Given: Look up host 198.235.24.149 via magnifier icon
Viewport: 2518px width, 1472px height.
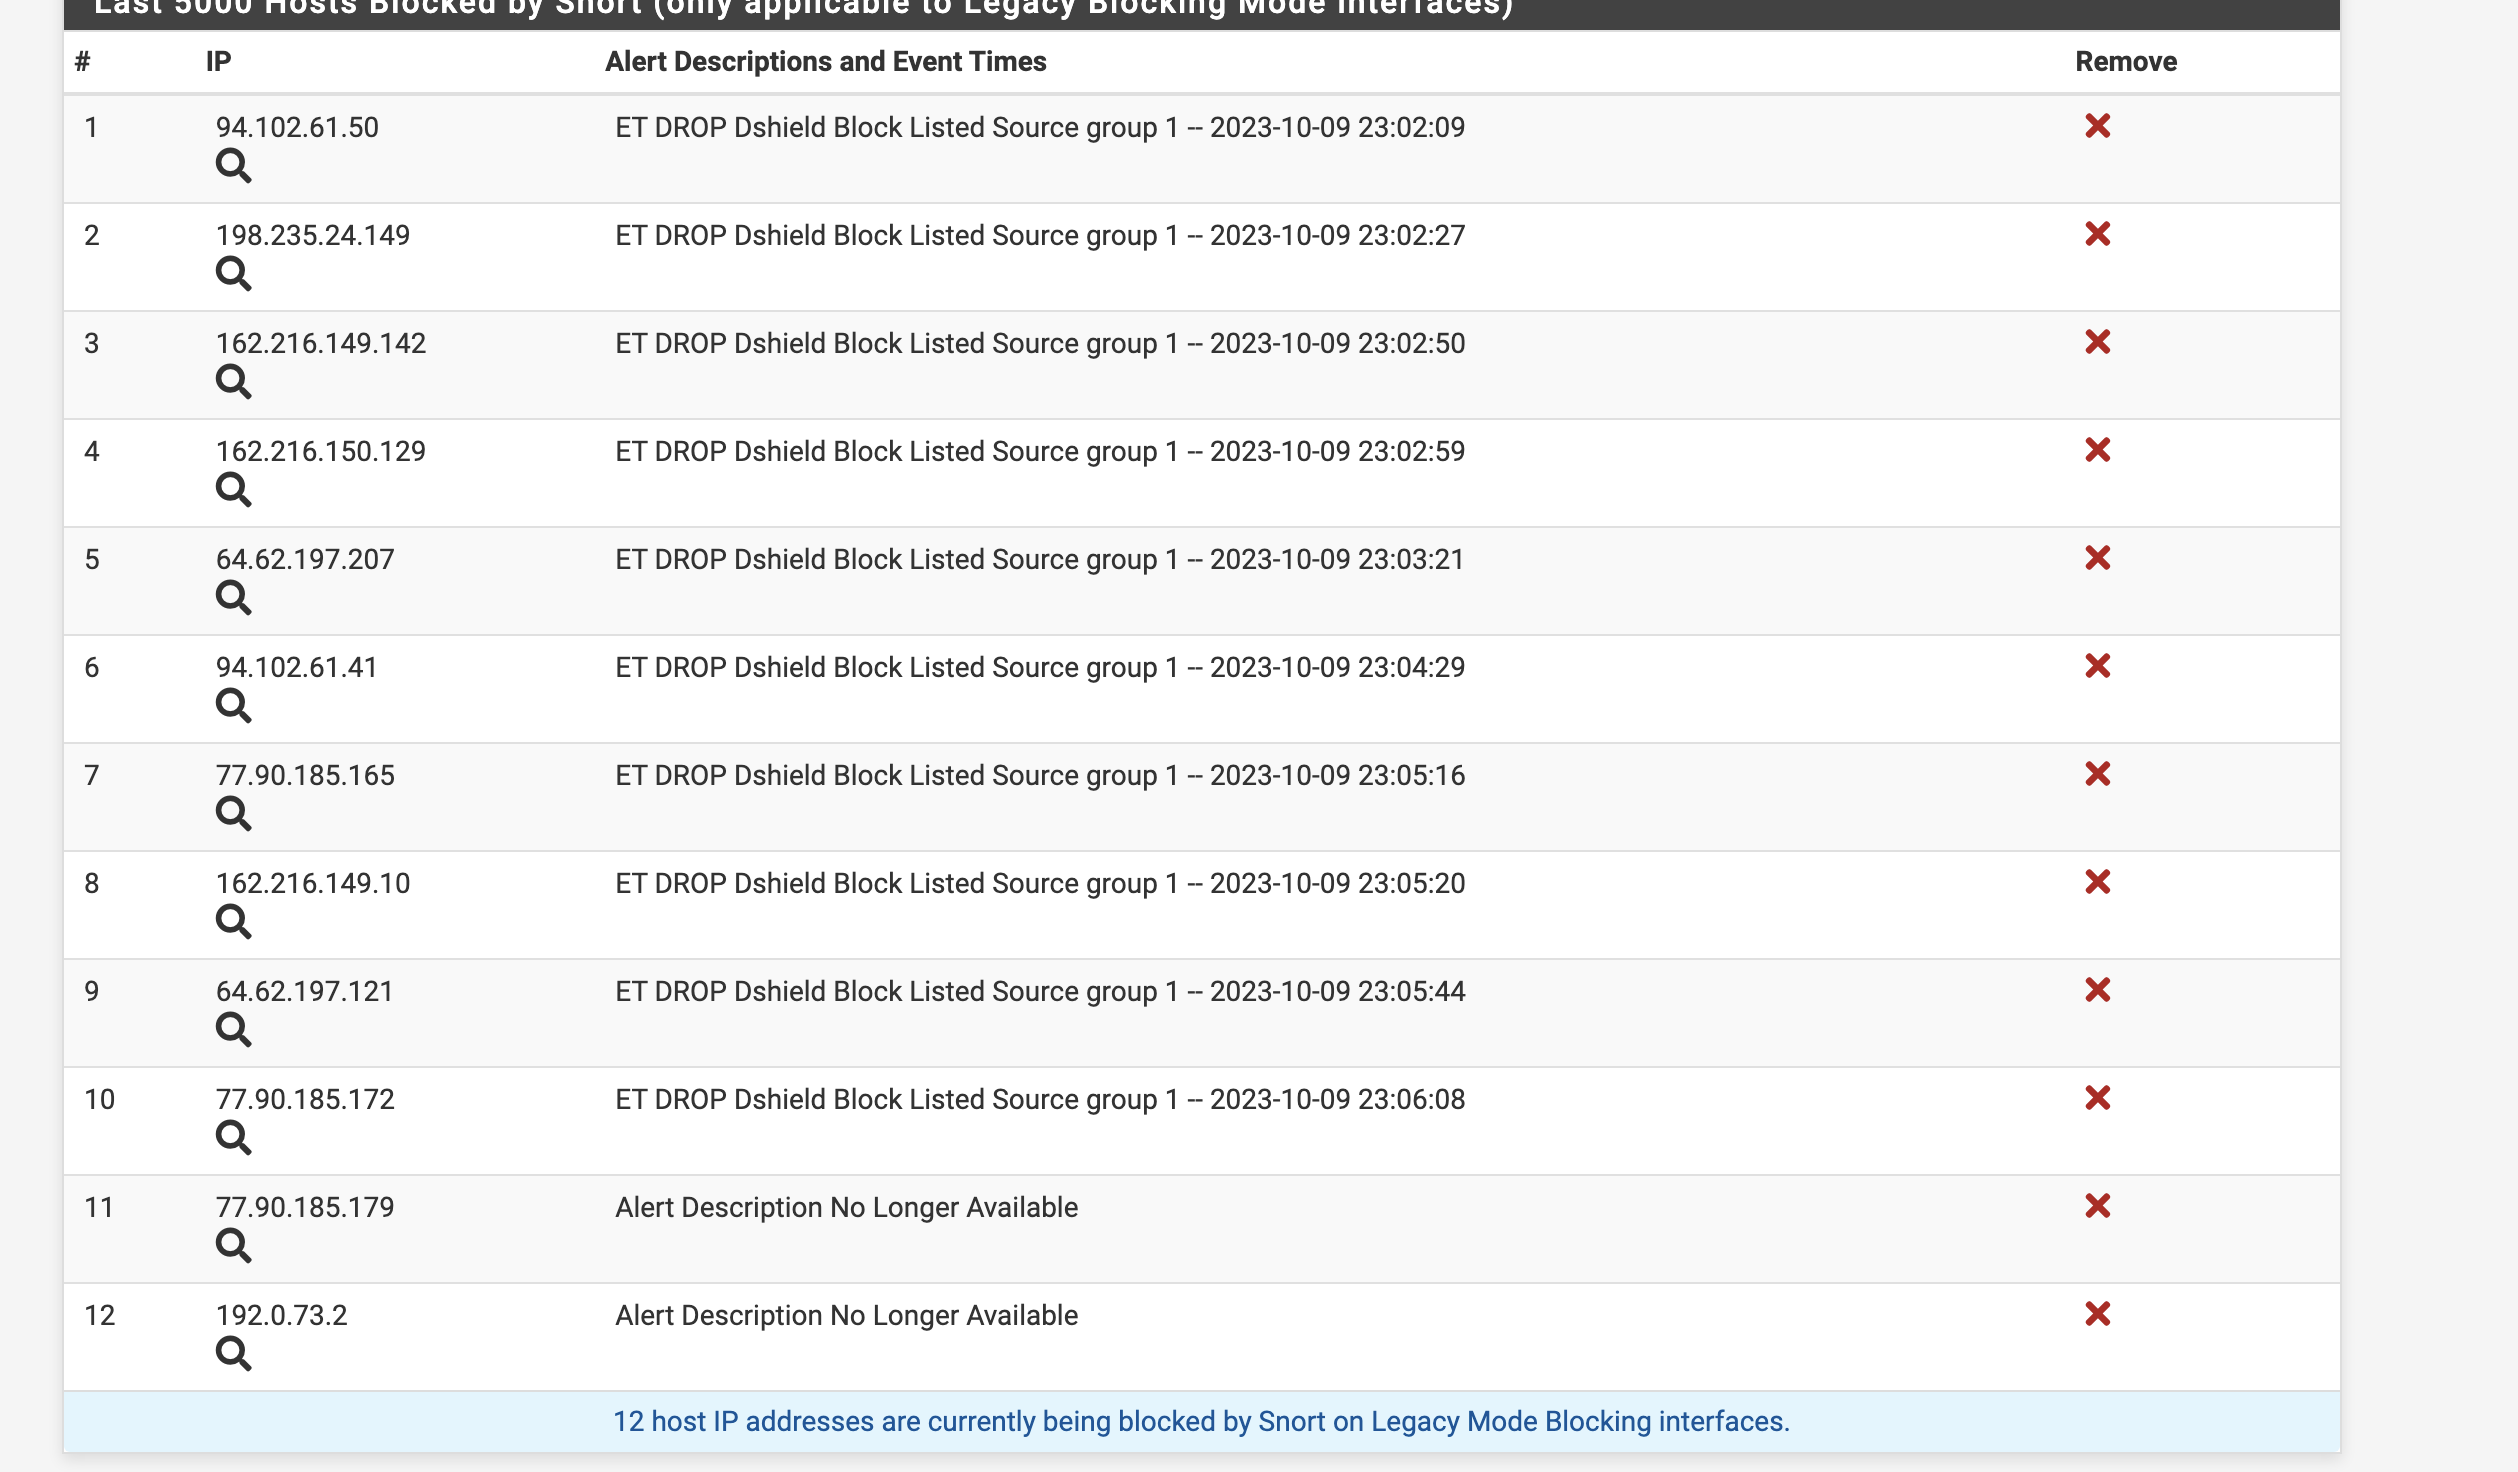Looking at the screenshot, I should [x=233, y=273].
